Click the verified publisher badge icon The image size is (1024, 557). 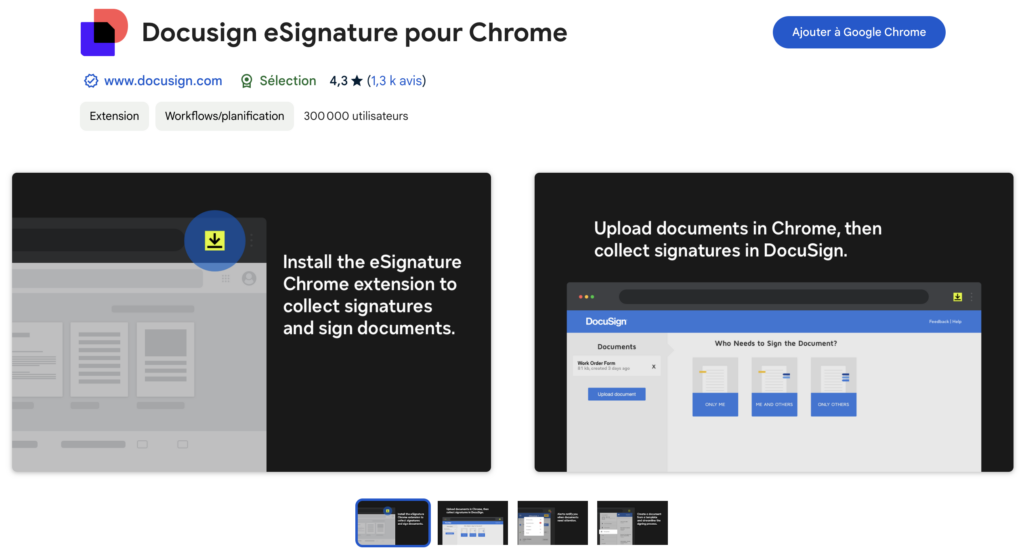[x=91, y=81]
